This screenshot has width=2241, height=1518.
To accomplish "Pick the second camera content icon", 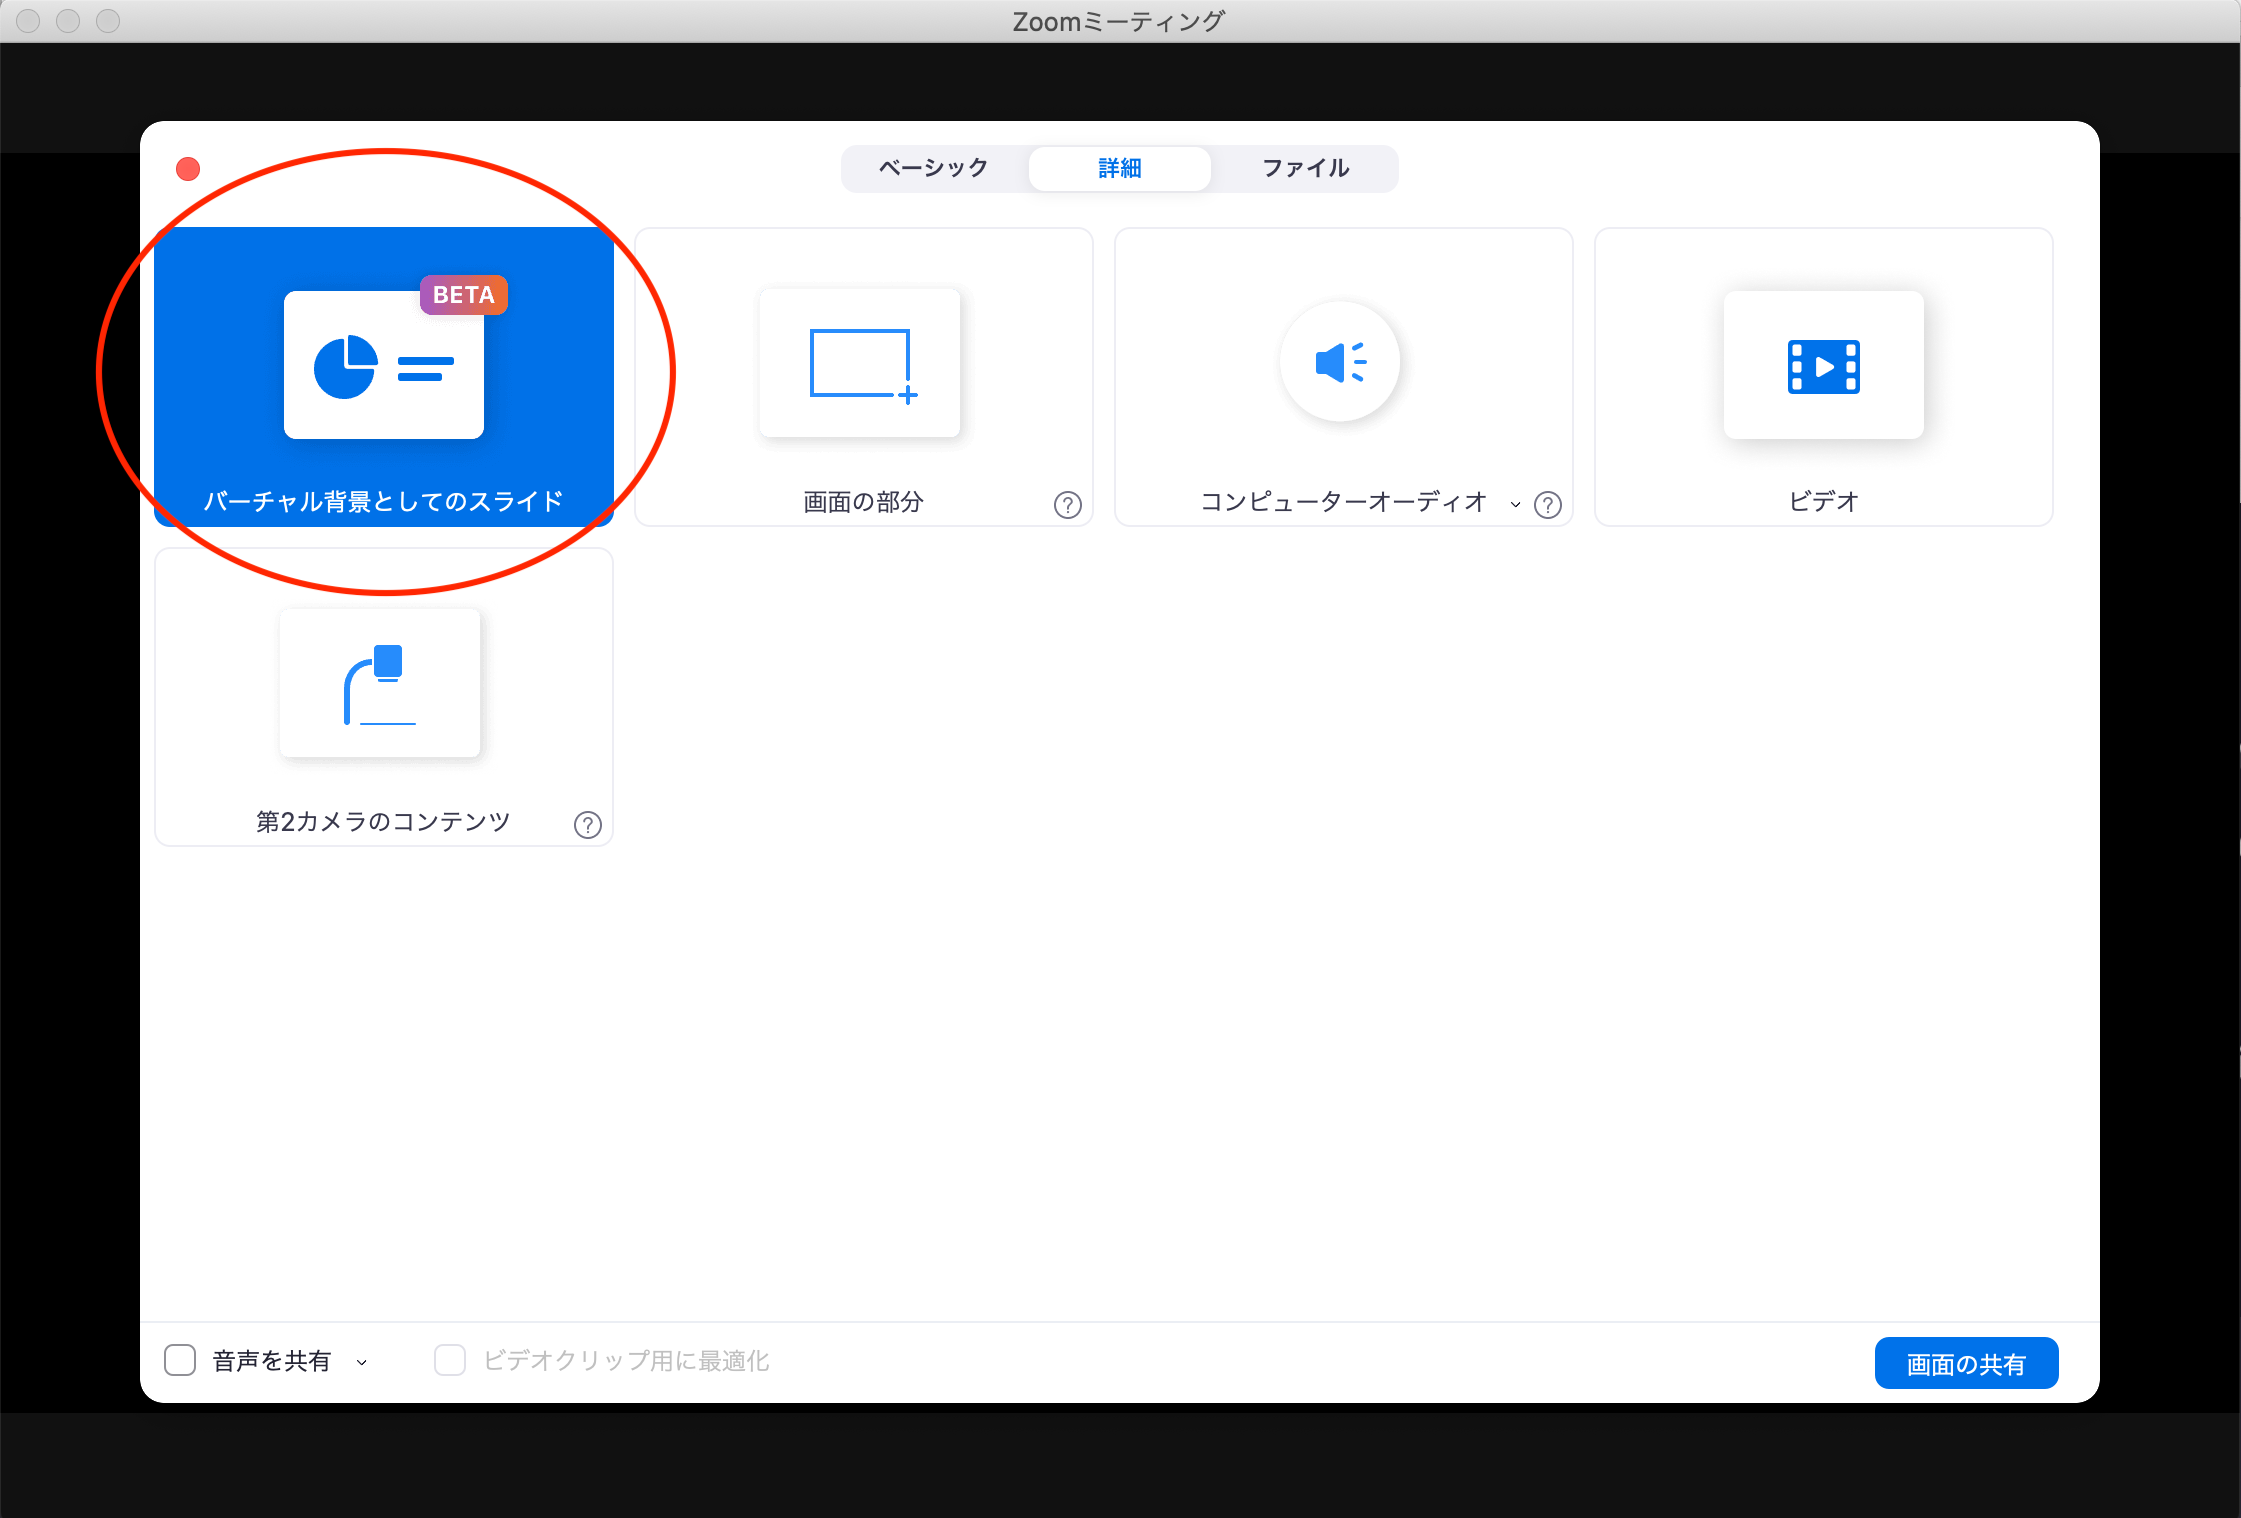I will [x=380, y=684].
